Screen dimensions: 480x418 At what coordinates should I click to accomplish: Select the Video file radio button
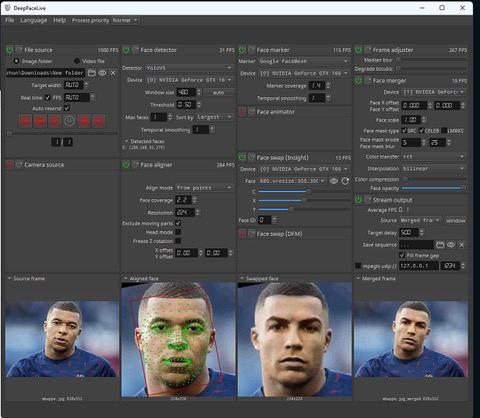click(x=77, y=61)
